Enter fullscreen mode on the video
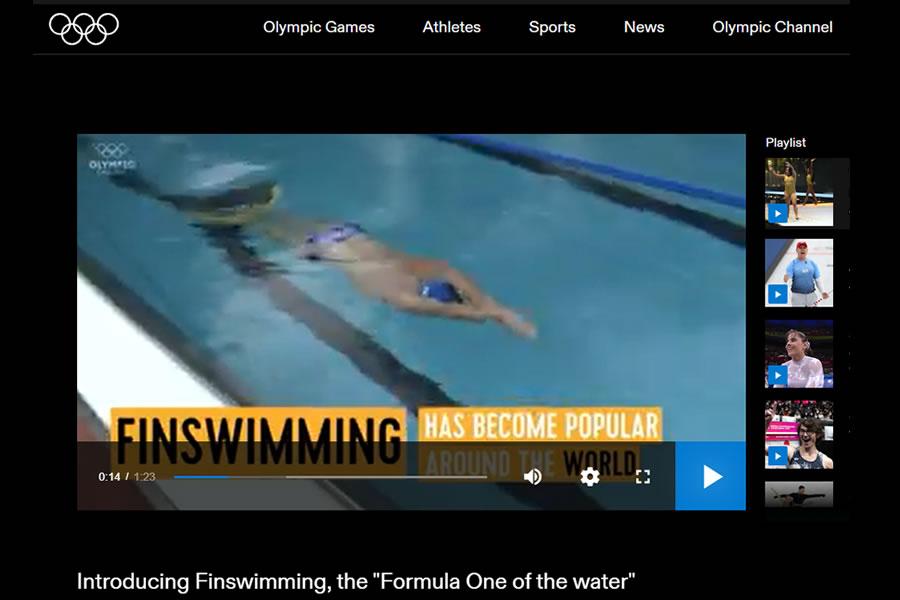Image resolution: width=900 pixels, height=600 pixels. (x=643, y=477)
